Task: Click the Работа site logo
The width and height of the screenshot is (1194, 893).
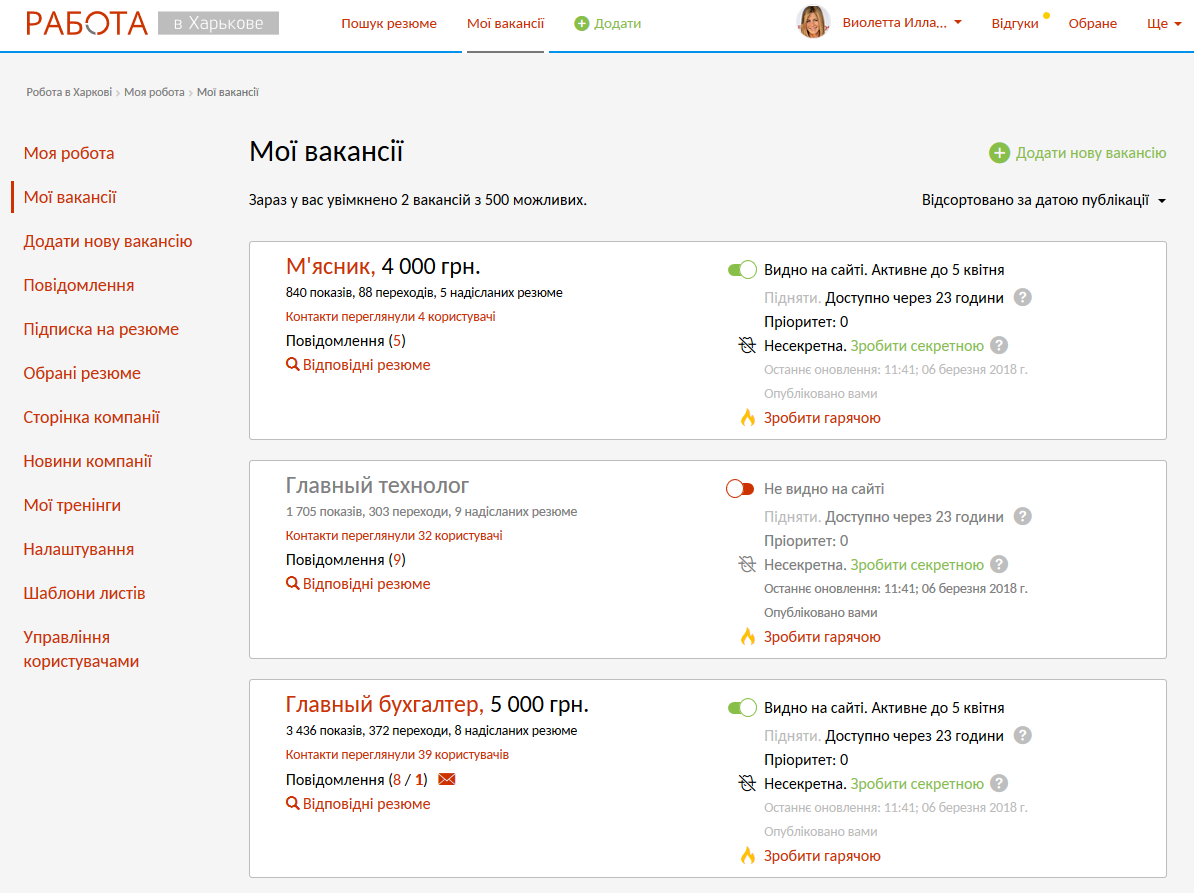Action: pos(88,23)
